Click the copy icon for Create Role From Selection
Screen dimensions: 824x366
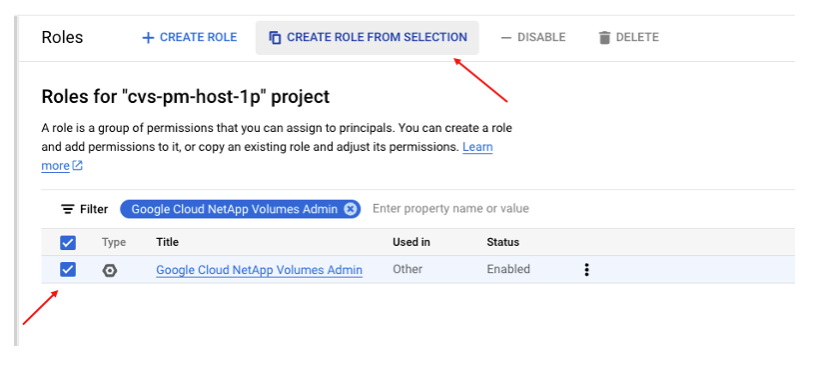275,38
